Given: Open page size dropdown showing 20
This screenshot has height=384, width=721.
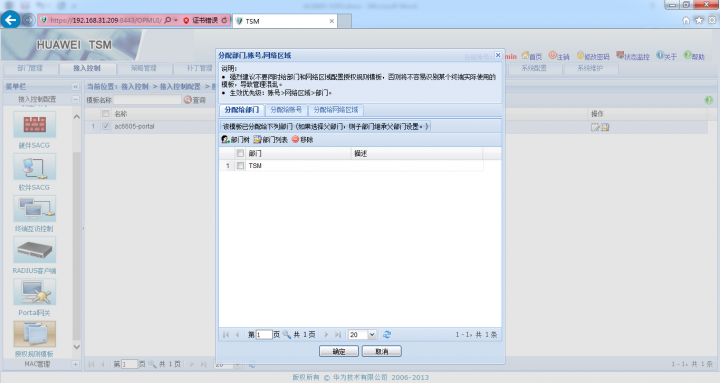Looking at the screenshot, I should 372,334.
